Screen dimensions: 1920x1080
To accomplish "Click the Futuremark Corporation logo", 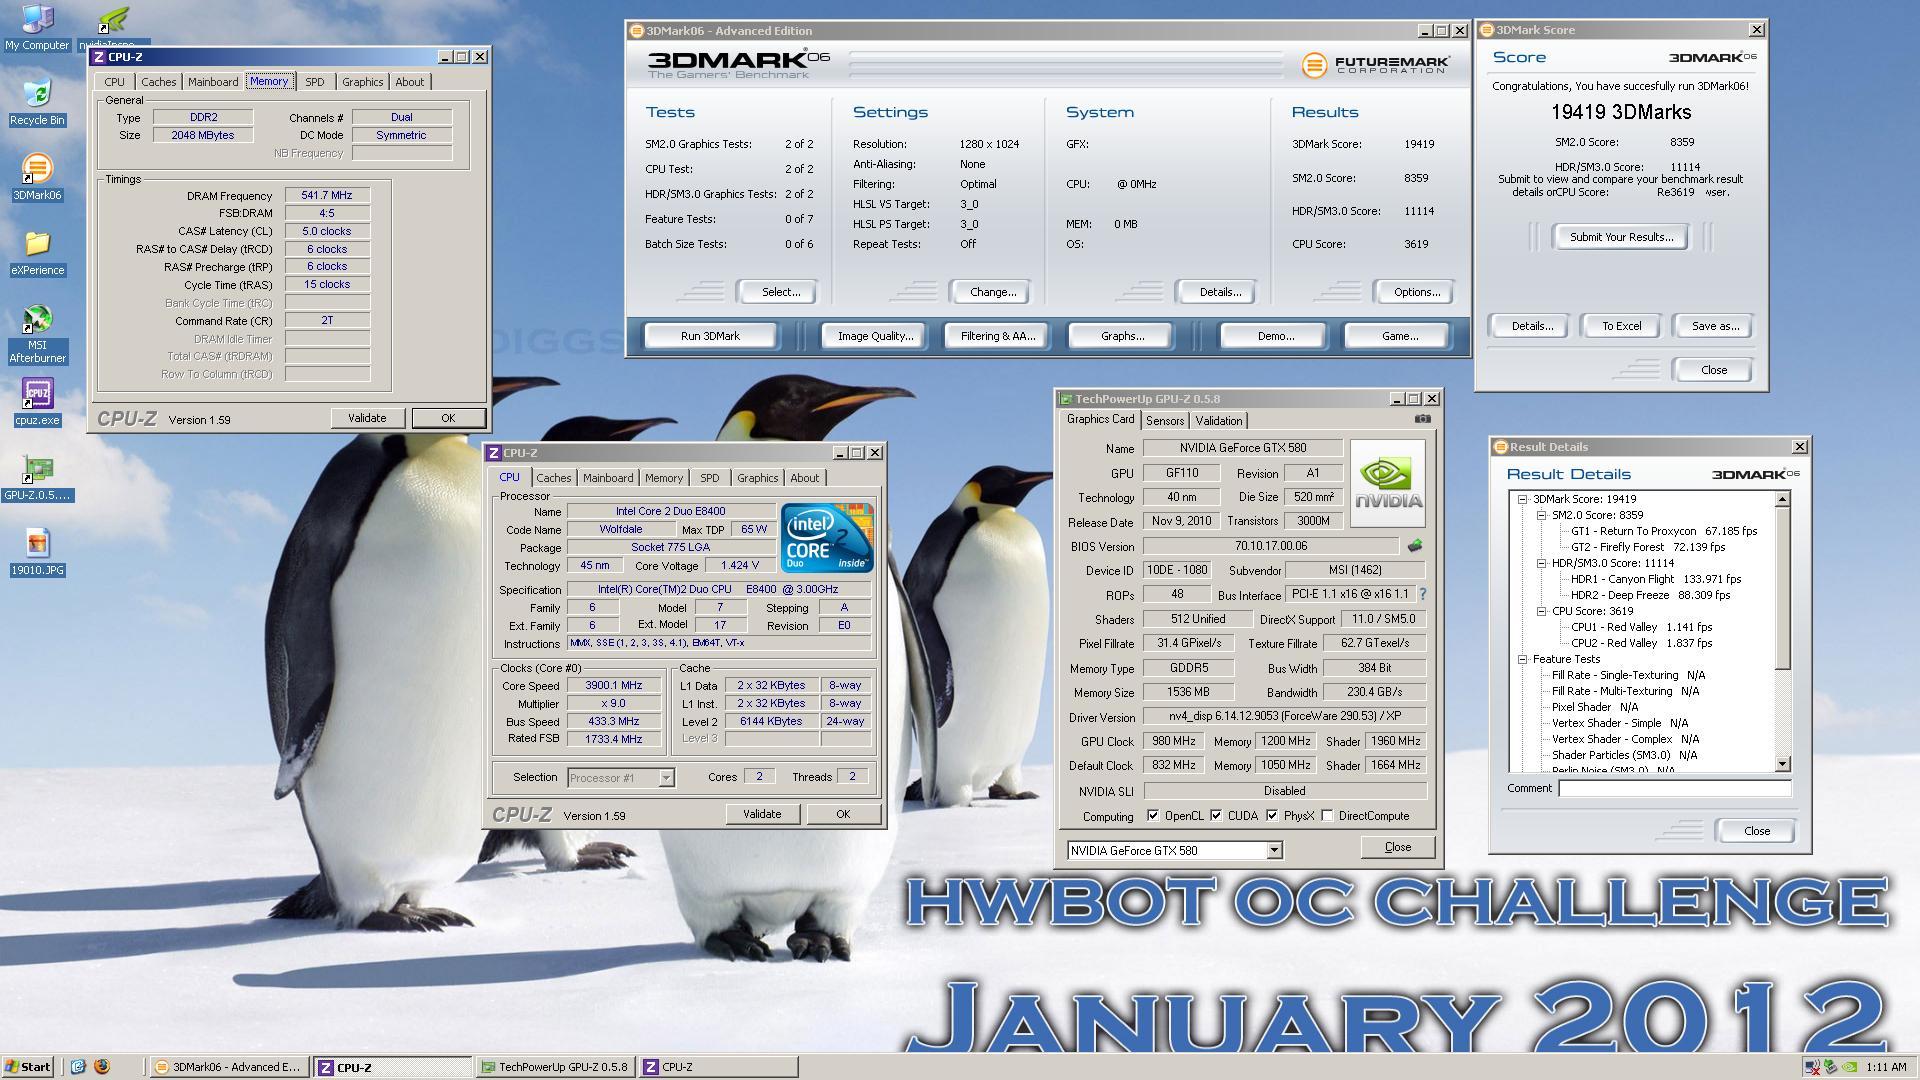I will click(1375, 65).
